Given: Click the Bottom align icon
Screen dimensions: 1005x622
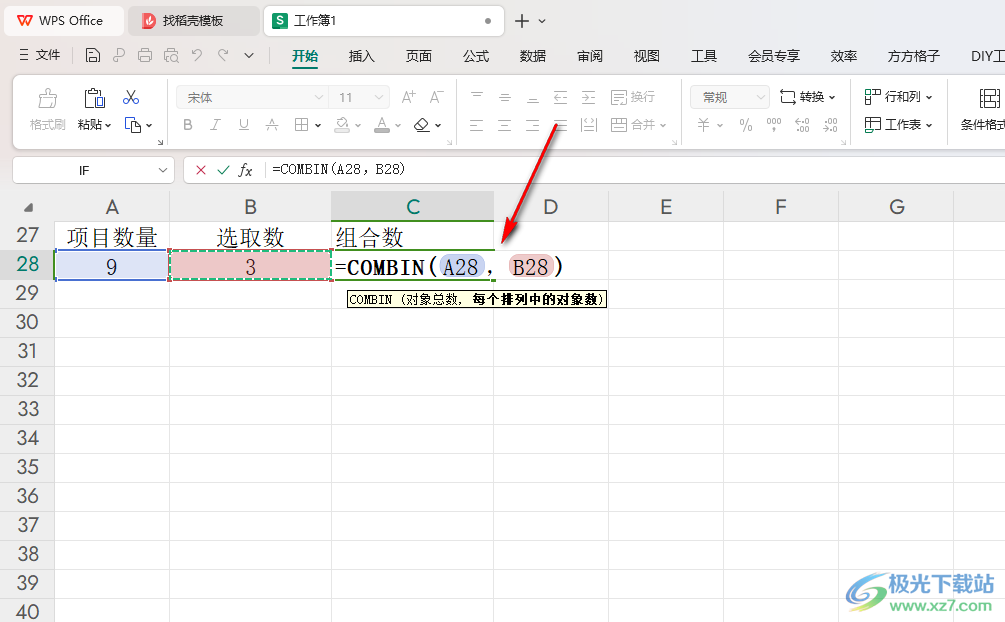Looking at the screenshot, I should (x=533, y=97).
